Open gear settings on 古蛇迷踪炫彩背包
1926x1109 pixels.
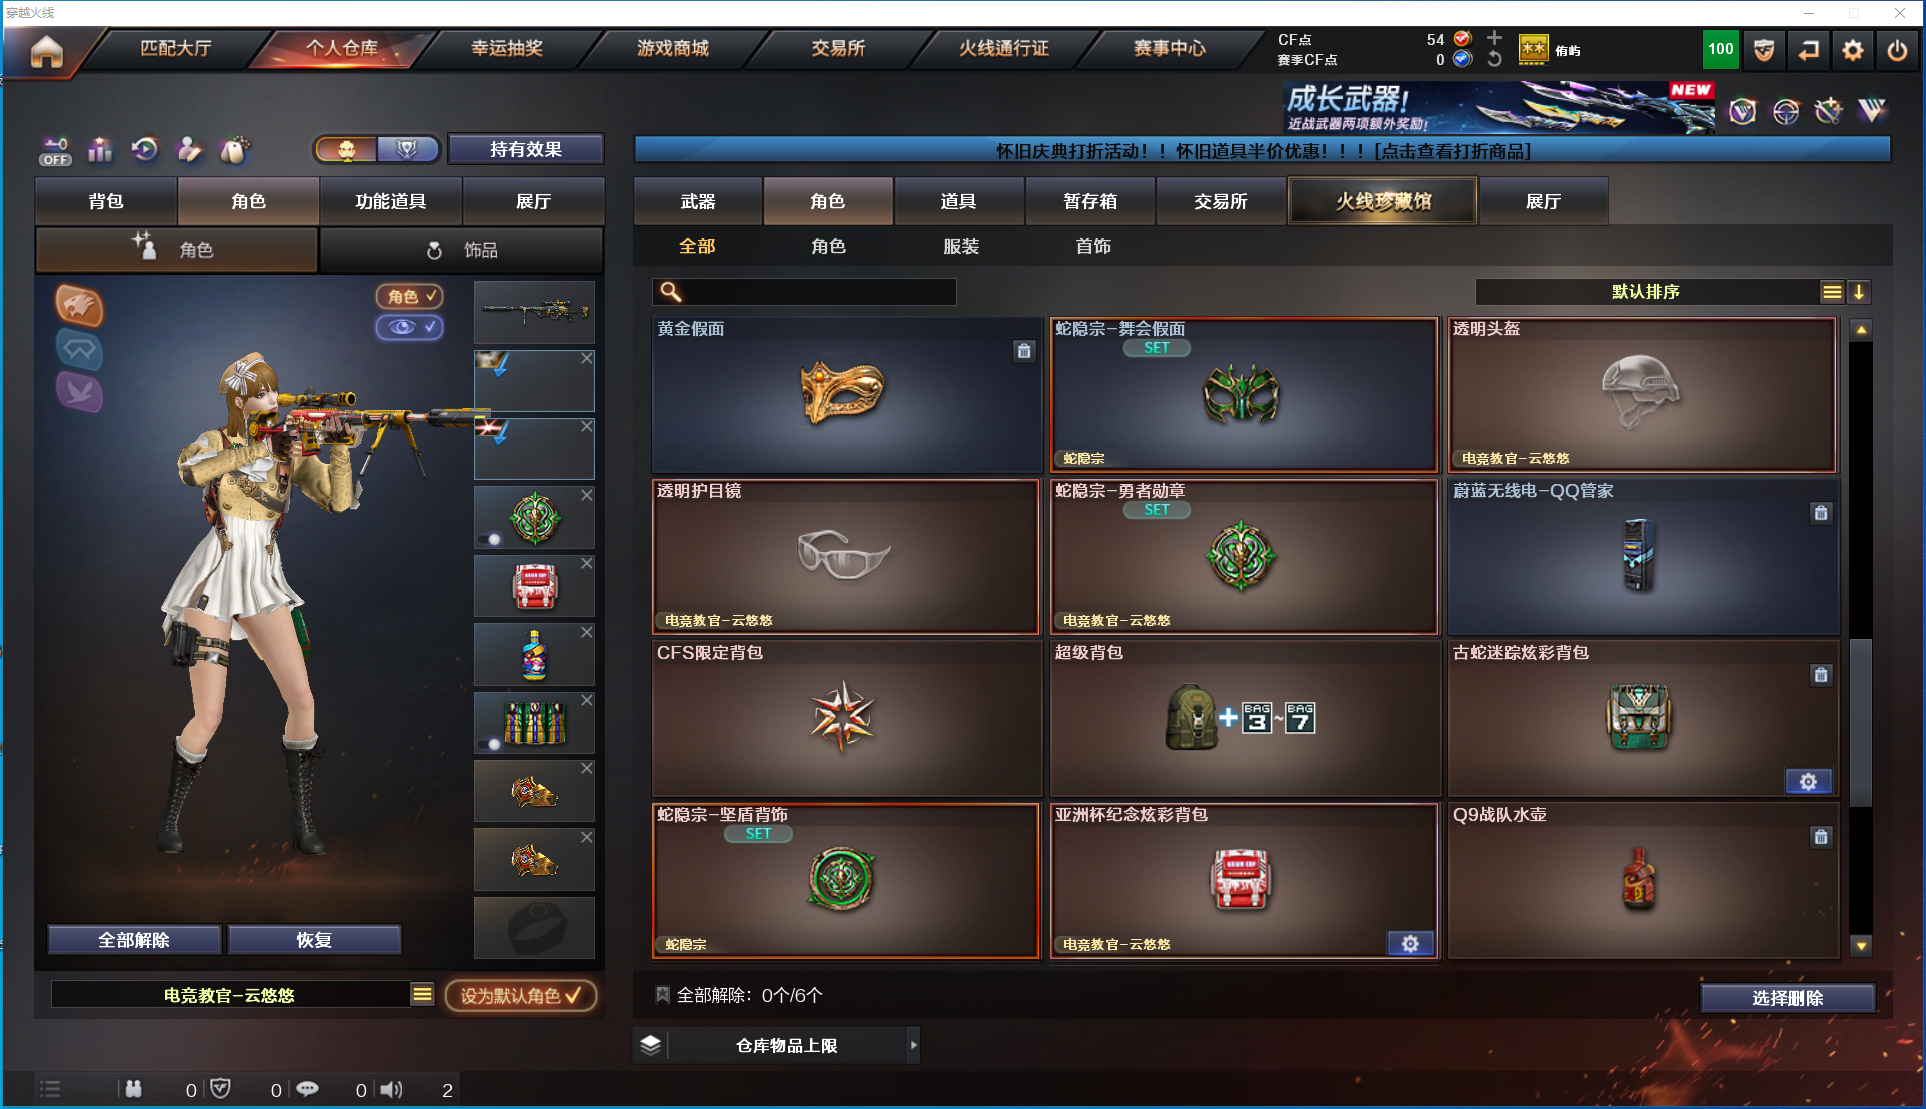click(x=1808, y=782)
